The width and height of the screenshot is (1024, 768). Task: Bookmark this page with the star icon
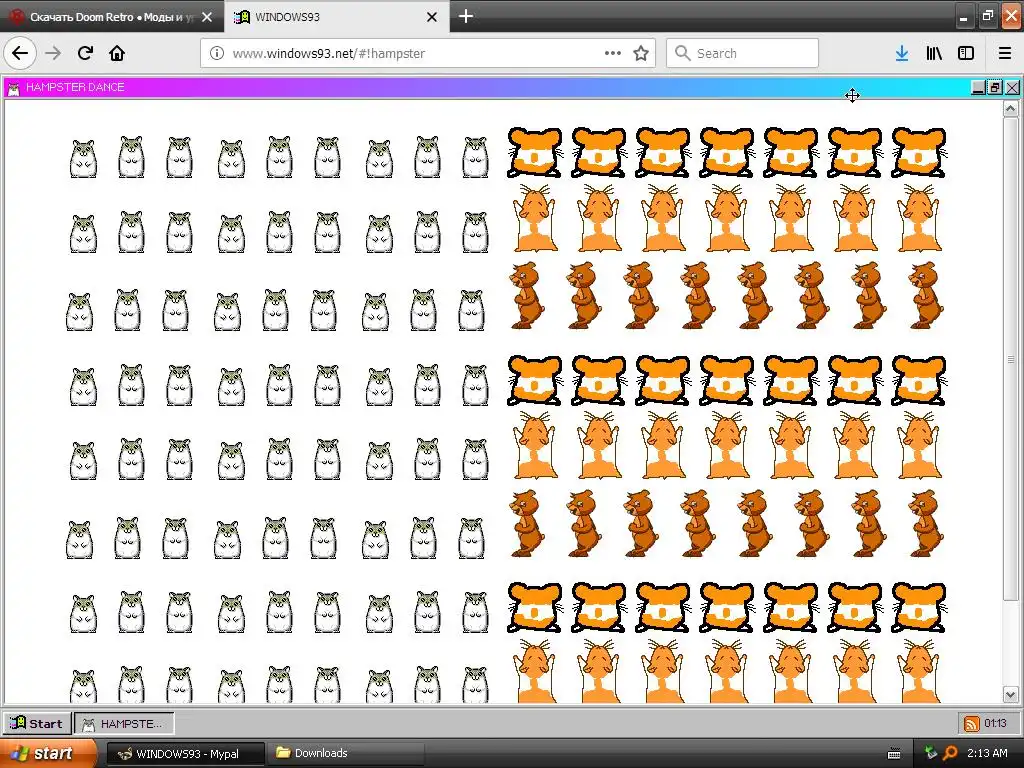(x=641, y=53)
